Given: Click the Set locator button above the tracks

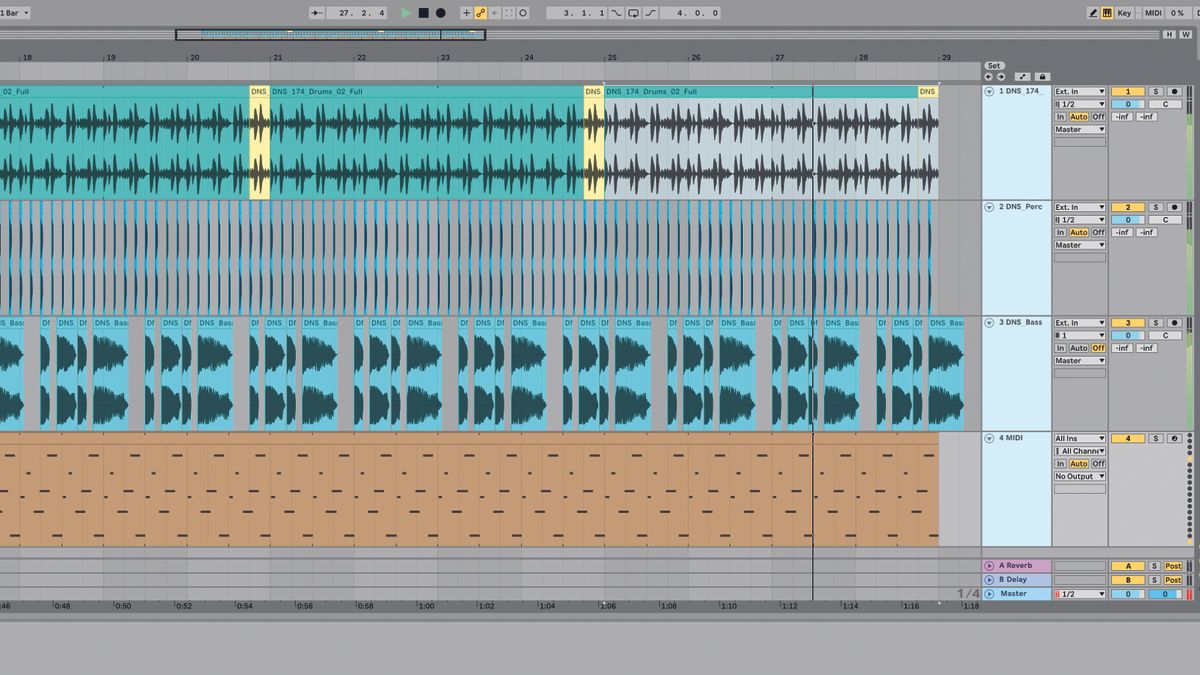Looking at the screenshot, I should (993, 64).
